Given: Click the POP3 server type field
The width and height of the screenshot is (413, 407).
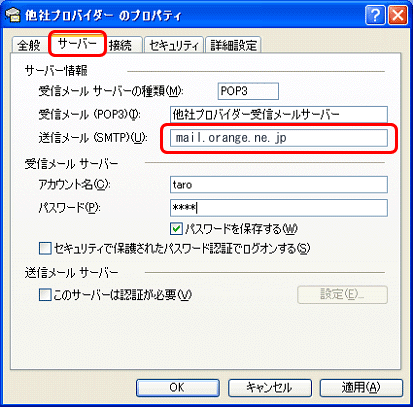Looking at the screenshot, I should point(248,91).
